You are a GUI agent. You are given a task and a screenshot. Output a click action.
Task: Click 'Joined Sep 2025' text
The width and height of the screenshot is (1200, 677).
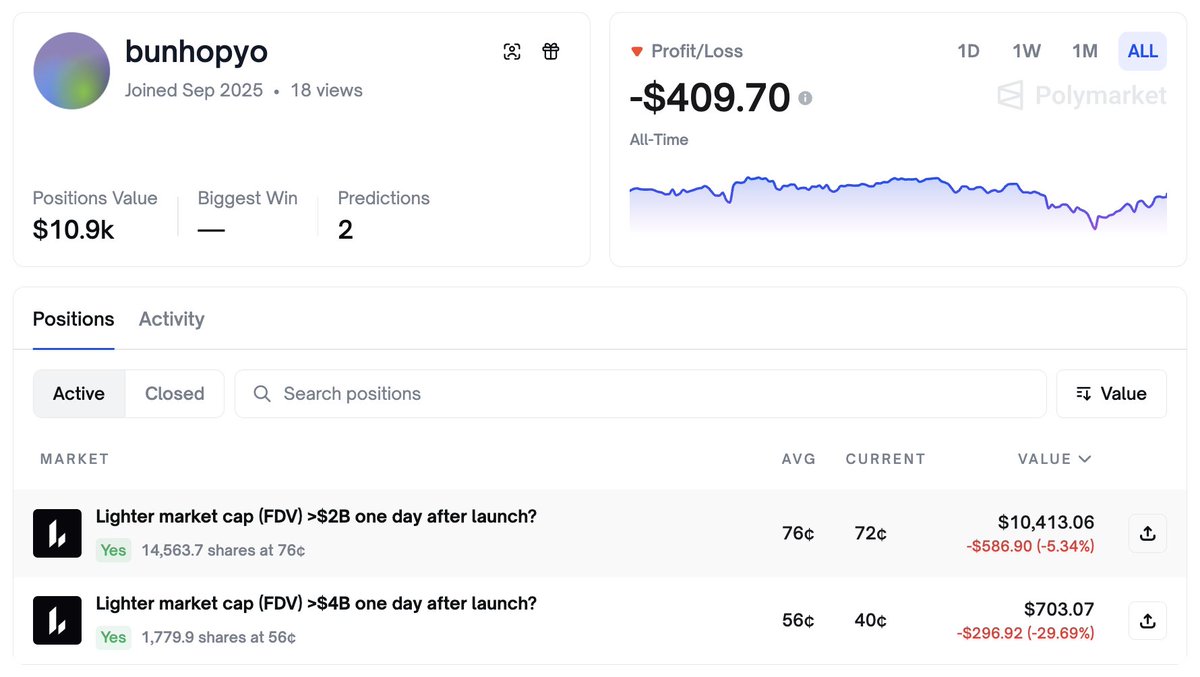tap(194, 90)
